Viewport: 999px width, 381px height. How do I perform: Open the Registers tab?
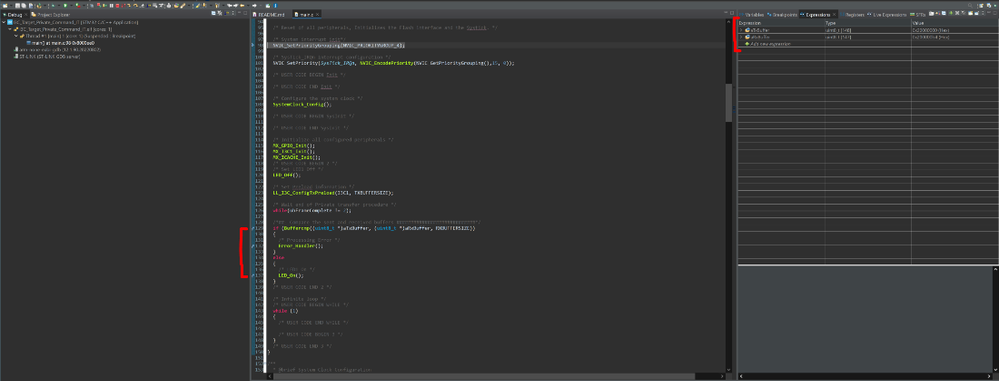click(851, 14)
